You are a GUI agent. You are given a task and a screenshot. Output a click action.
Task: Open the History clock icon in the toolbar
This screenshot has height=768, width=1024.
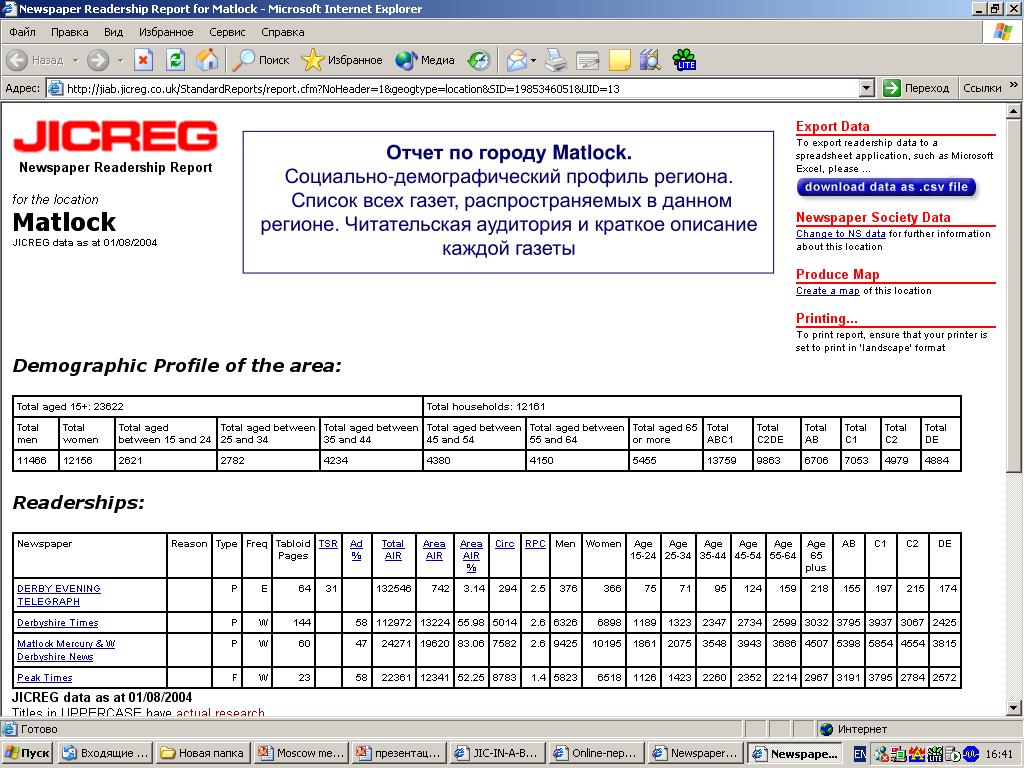[479, 60]
